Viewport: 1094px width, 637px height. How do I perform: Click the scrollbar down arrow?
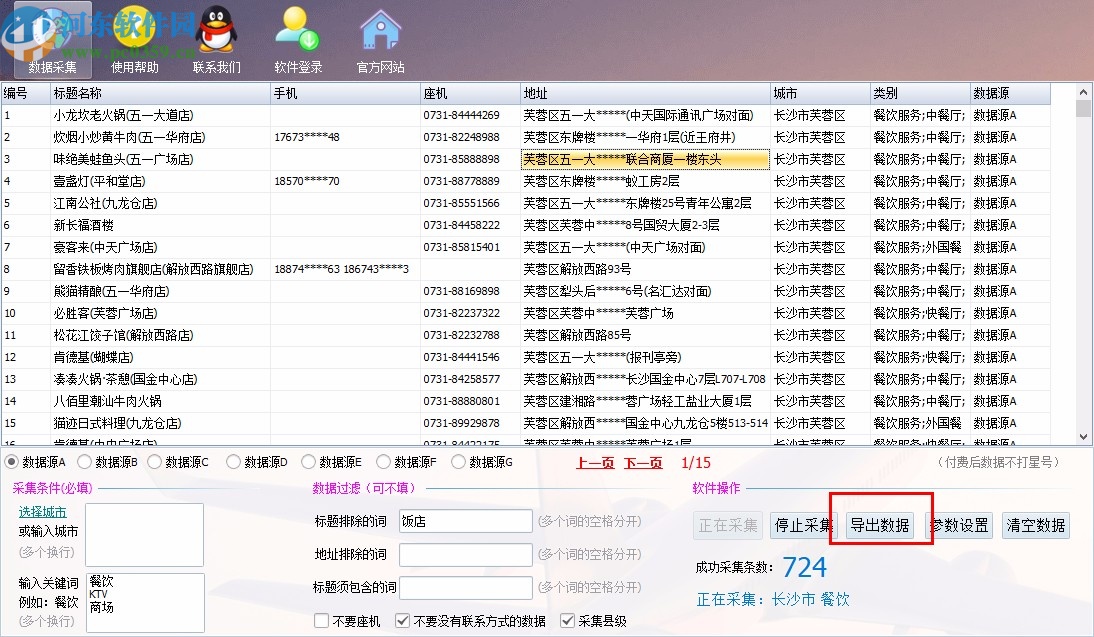[x=1083, y=436]
